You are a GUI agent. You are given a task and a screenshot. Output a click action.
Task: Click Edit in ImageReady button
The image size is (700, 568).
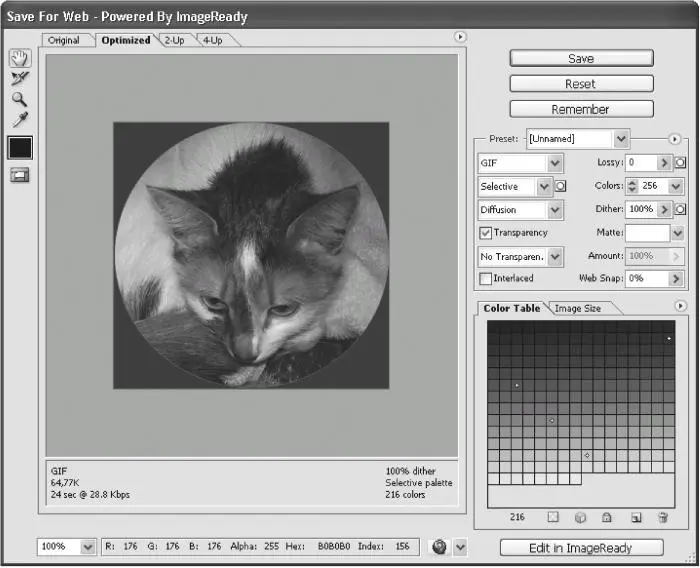(x=581, y=547)
